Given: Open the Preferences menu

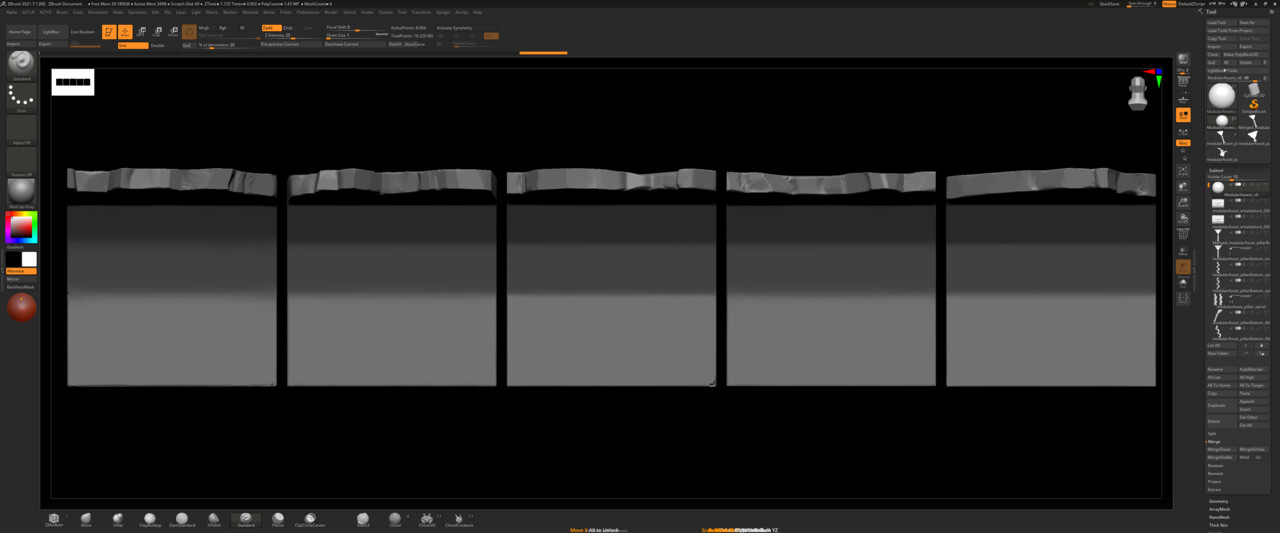Looking at the screenshot, I should 308,12.
